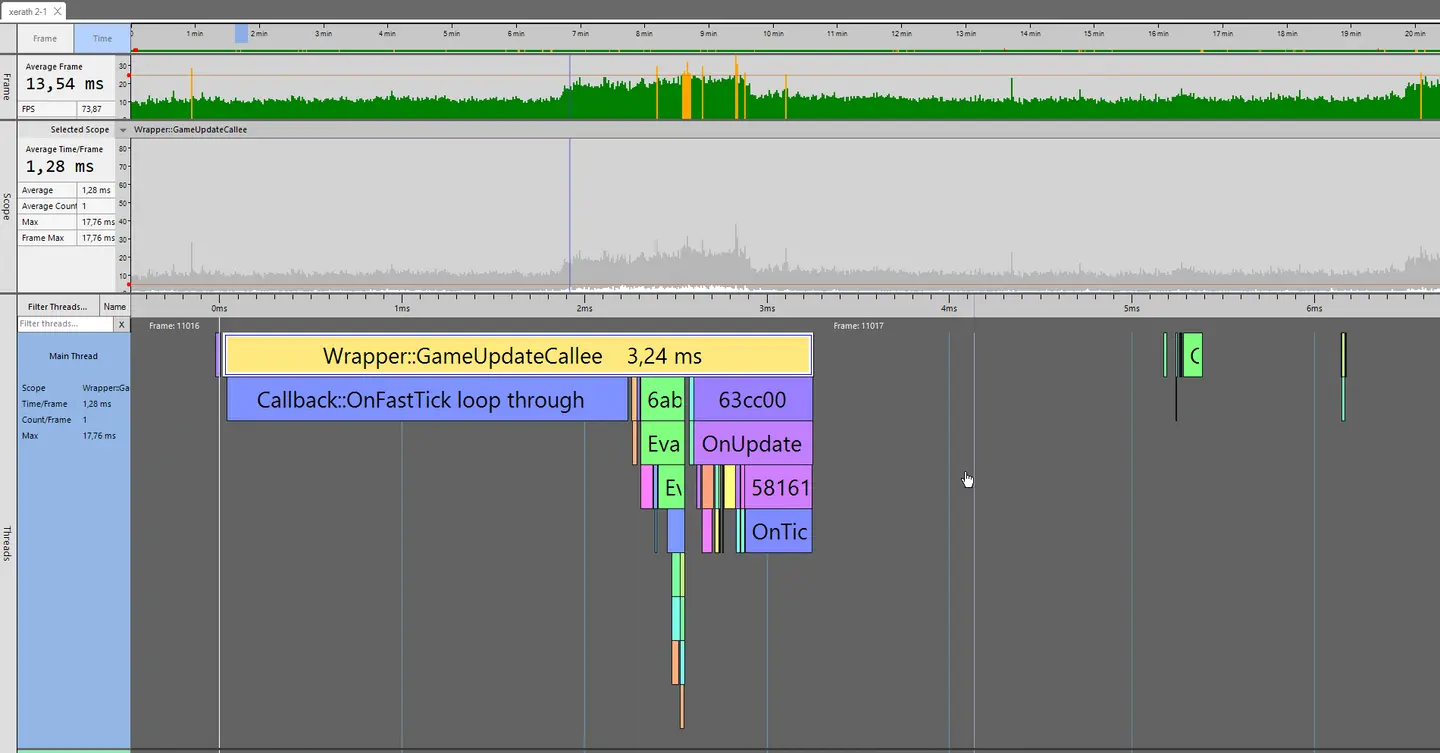Select the green 6ab scope block
The width and height of the screenshot is (1440, 753).
[663, 400]
